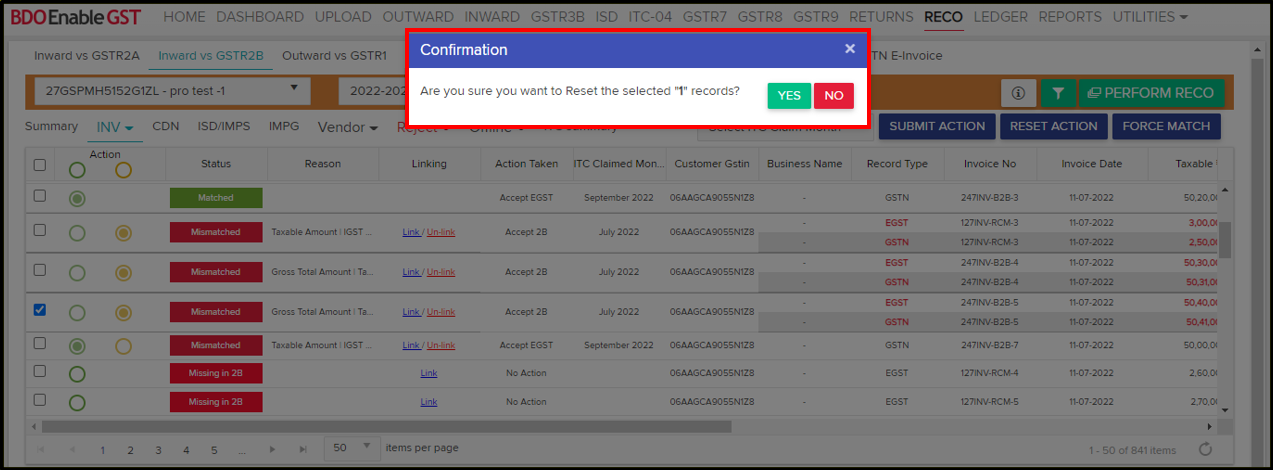Select the checkbox for the Matched row
Viewport: 1273px width, 470px height.
[x=40, y=197]
